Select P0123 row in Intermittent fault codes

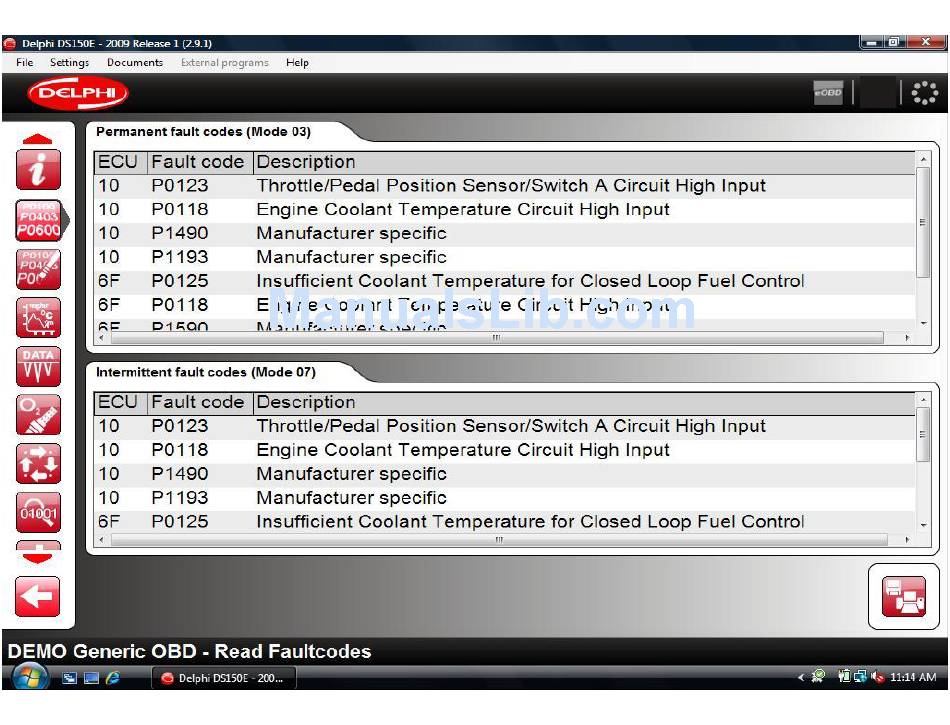[505, 426]
